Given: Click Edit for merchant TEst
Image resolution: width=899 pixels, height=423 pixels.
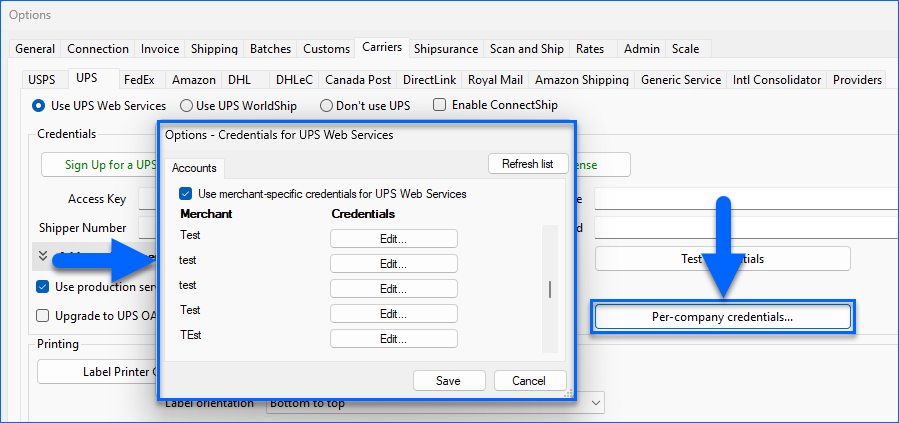Looking at the screenshot, I should coord(394,338).
